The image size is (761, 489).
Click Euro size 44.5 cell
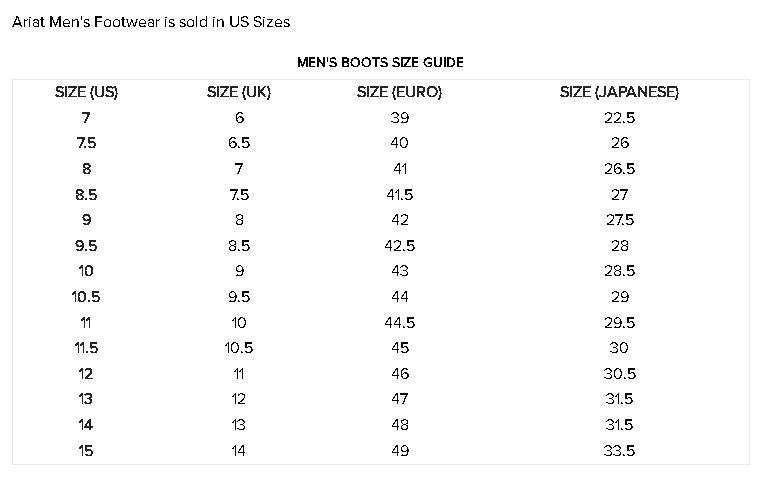pos(400,323)
